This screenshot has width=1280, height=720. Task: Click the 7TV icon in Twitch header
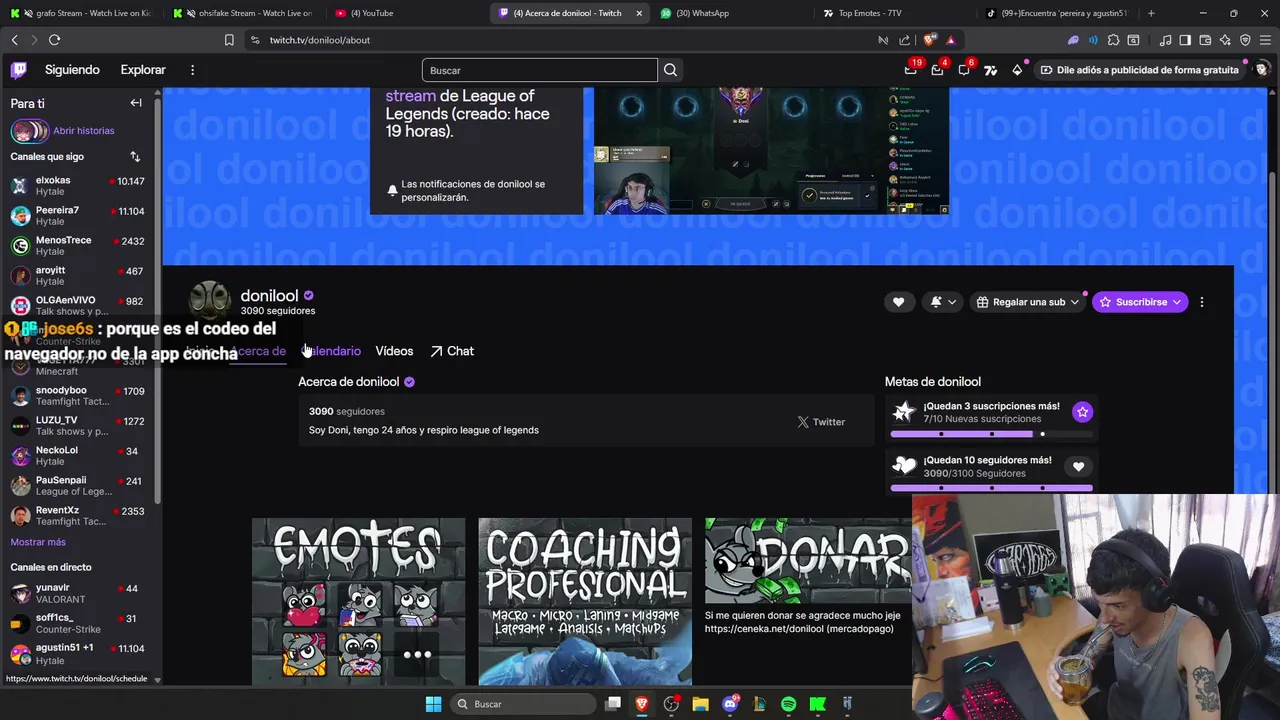tap(990, 70)
